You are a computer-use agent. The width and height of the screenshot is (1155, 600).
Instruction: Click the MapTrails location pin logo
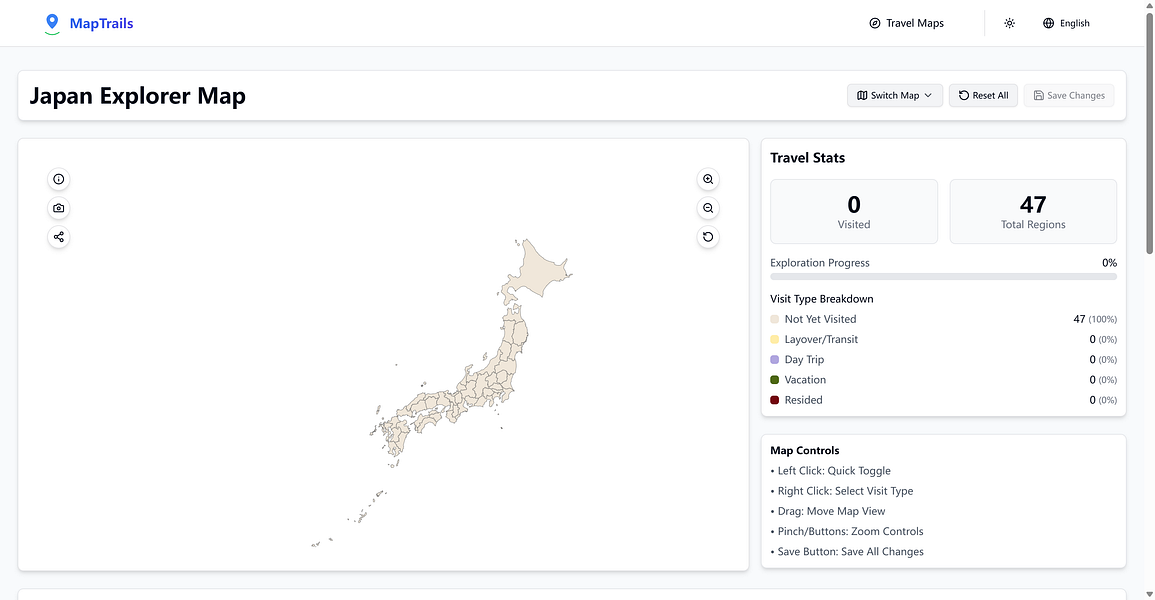pyautogui.click(x=52, y=23)
